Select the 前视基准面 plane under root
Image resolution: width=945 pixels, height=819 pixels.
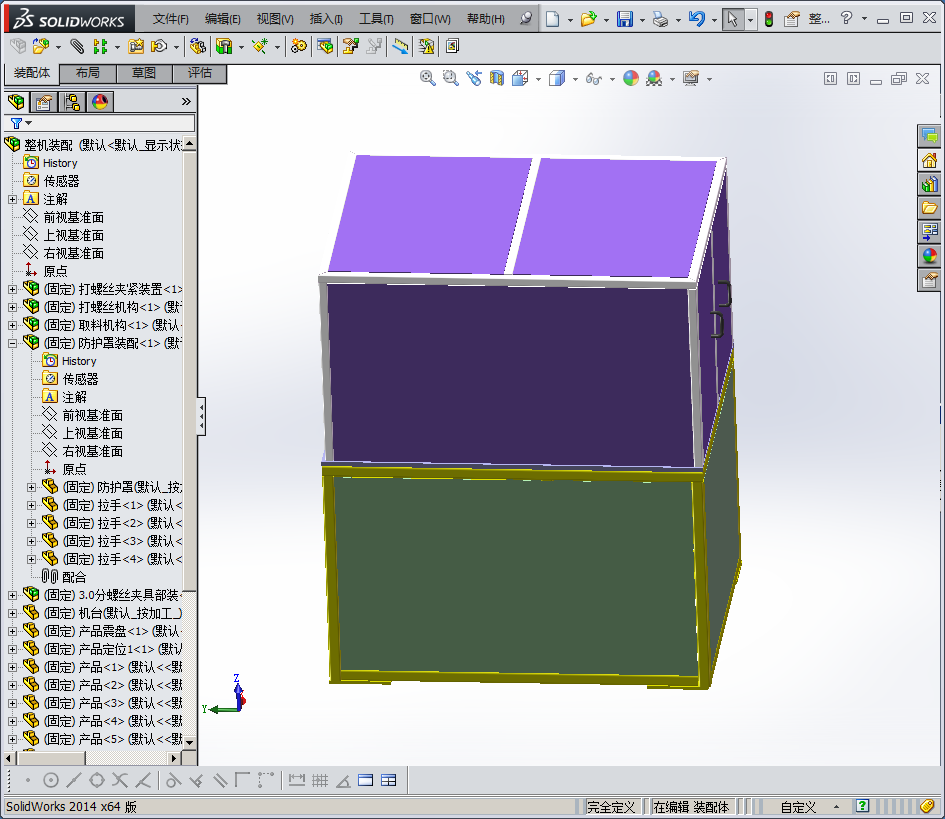[74, 217]
